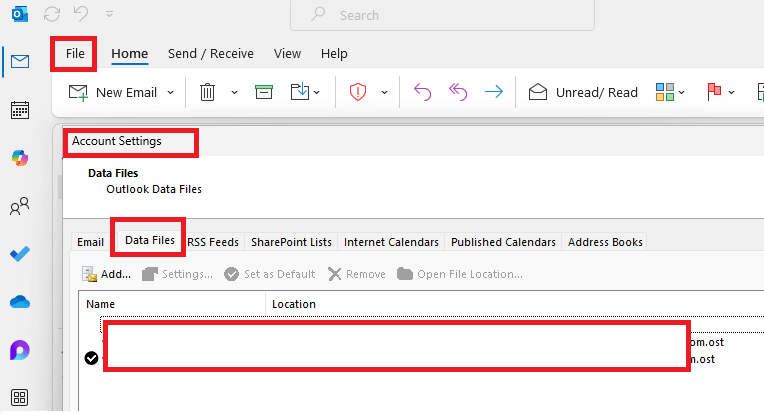Open OneDrive cloud icon in sidebar
This screenshot has width=764, height=414.
coord(19,302)
